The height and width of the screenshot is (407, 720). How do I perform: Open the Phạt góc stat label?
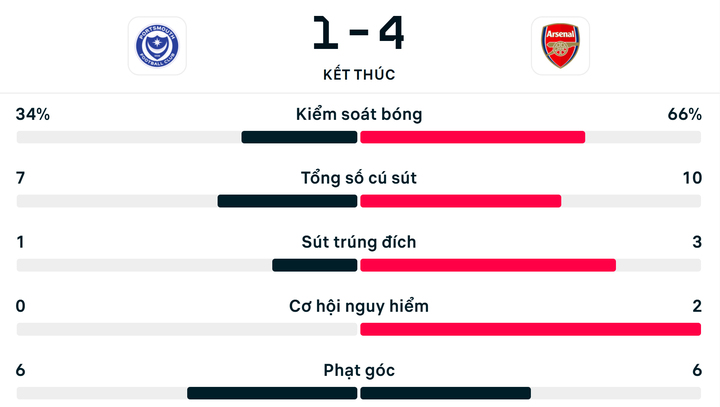tap(359, 370)
